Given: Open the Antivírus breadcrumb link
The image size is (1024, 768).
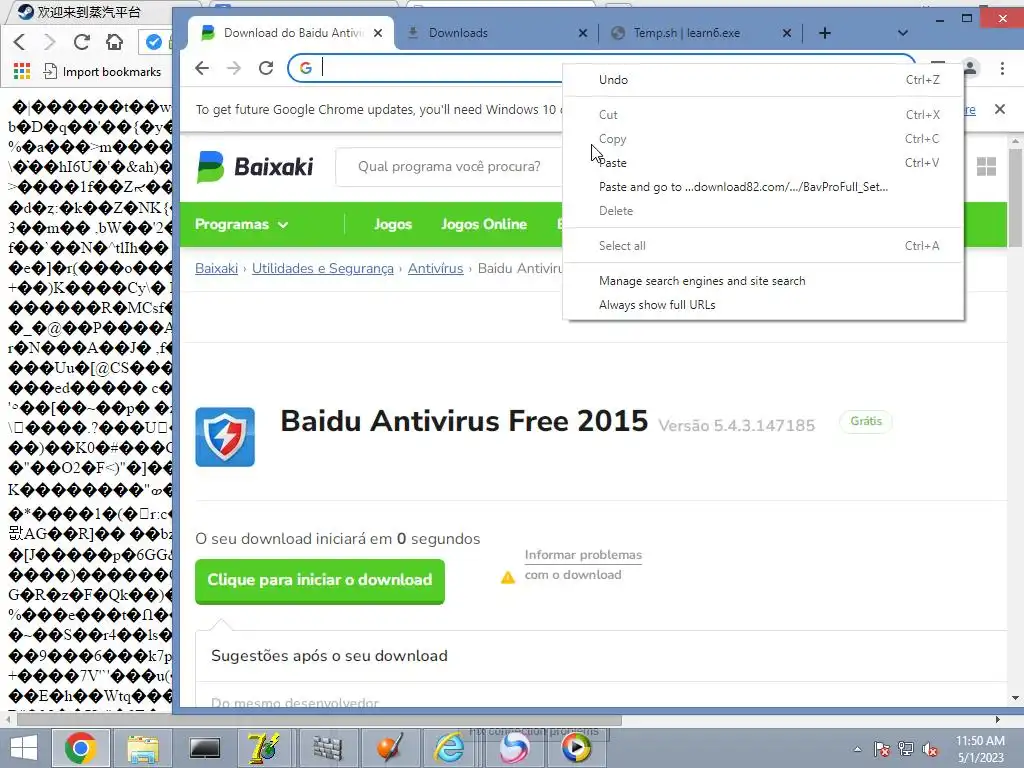Looking at the screenshot, I should [x=436, y=268].
